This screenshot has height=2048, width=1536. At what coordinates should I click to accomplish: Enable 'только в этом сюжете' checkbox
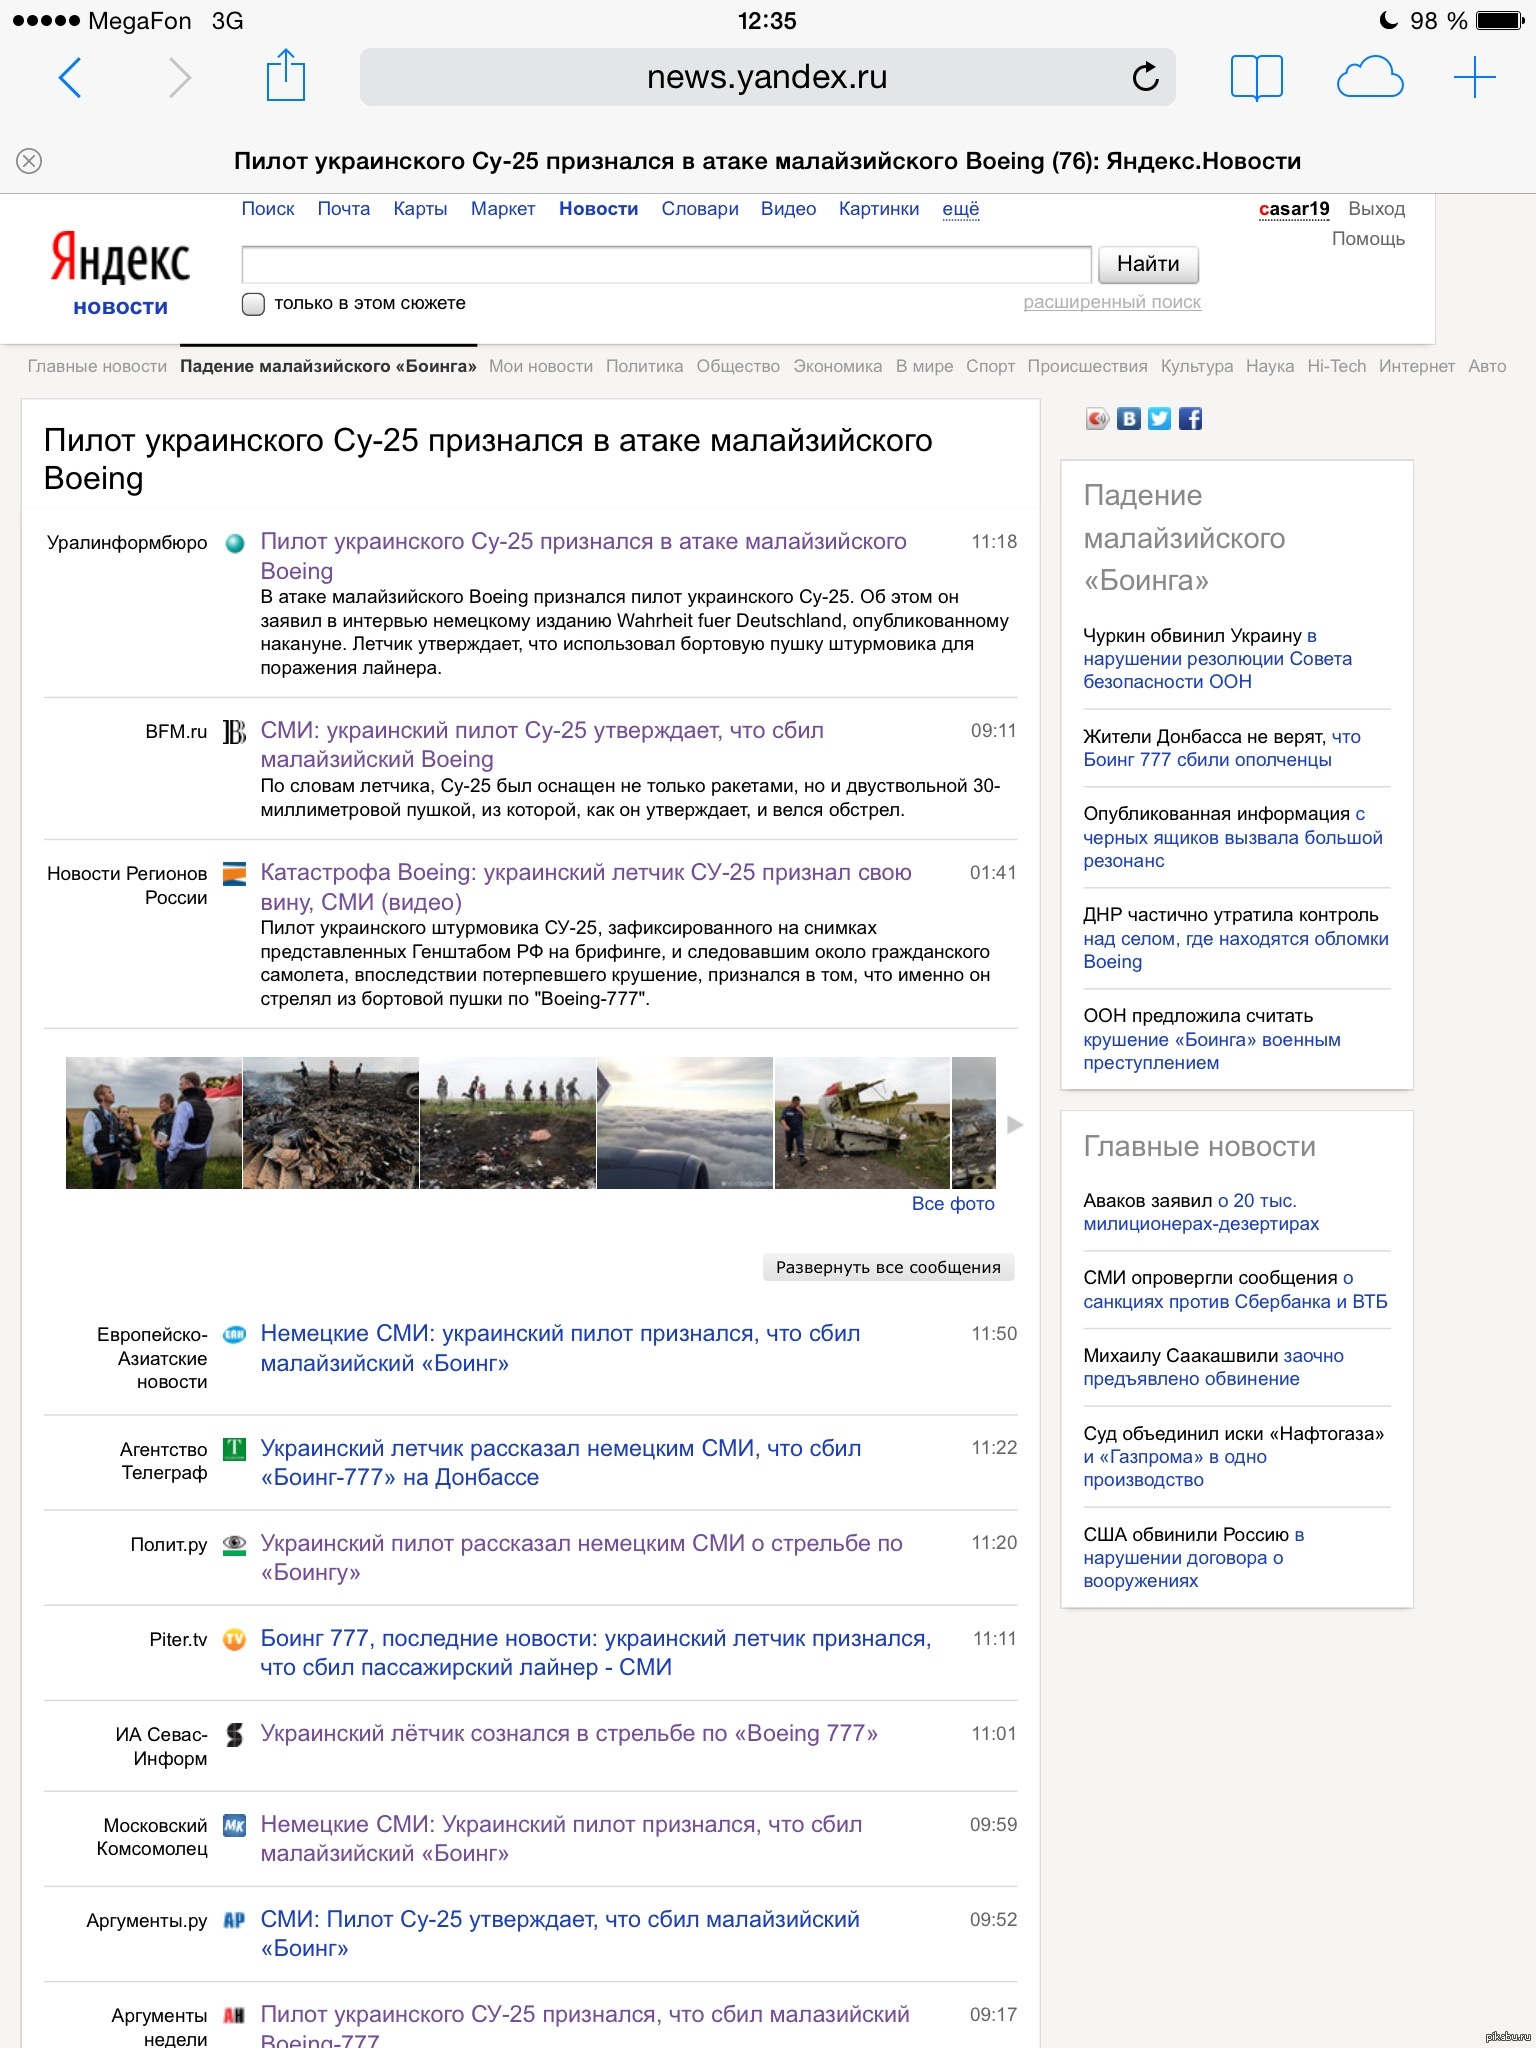click(x=254, y=304)
